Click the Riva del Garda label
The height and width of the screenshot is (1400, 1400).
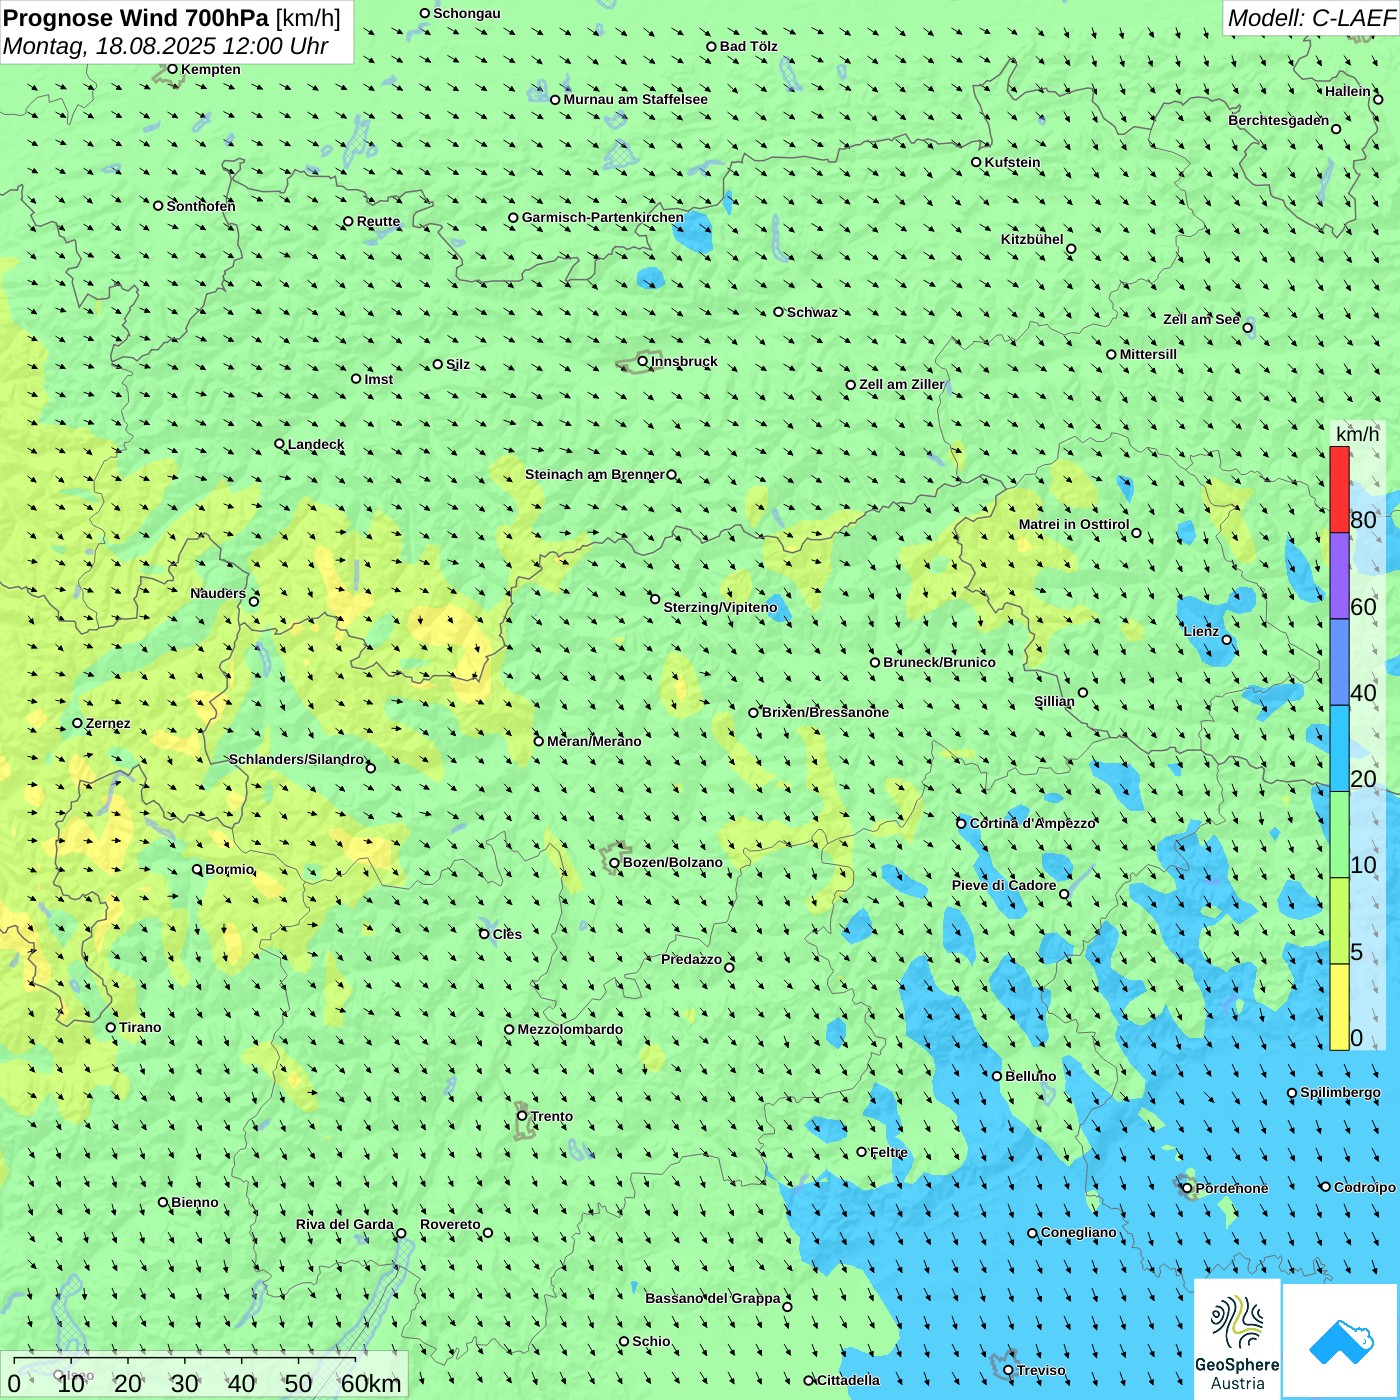345,1224
